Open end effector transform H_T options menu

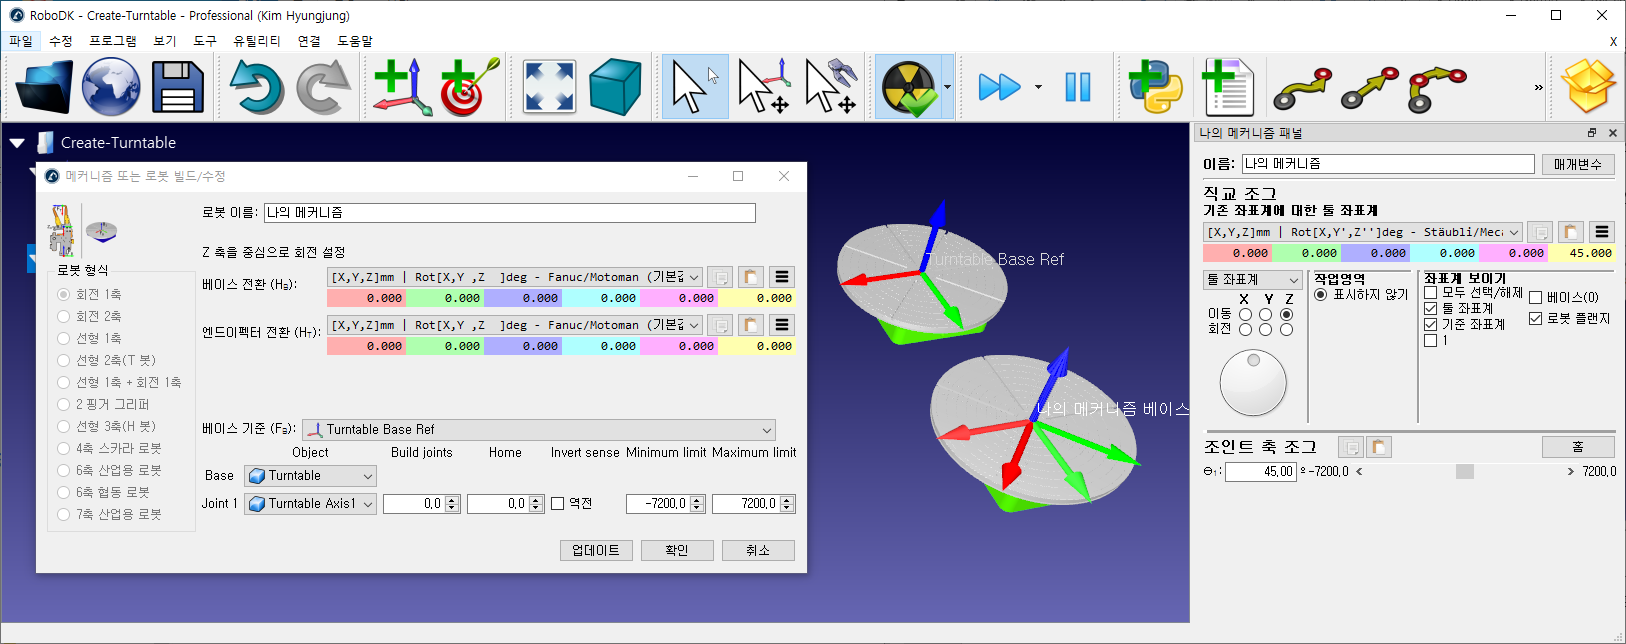(782, 325)
